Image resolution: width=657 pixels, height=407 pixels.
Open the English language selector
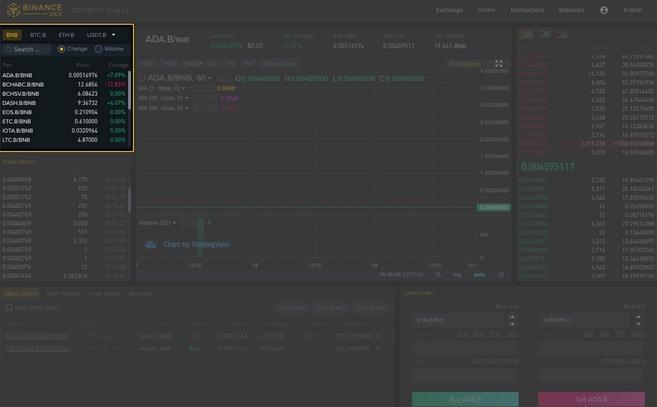(x=633, y=10)
